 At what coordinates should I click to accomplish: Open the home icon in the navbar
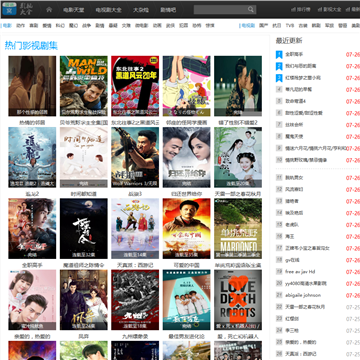click(49, 10)
